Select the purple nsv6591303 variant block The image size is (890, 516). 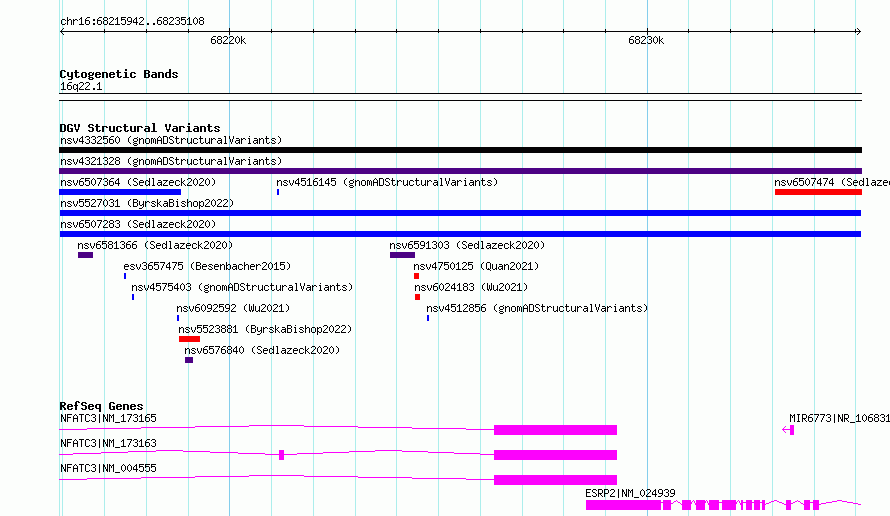pyautogui.click(x=402, y=255)
